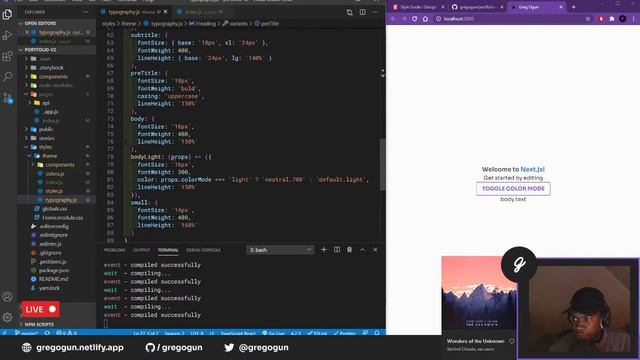This screenshot has width=640, height=360.
Task: Open the Explorer view in activity bar
Action: pos(7,15)
